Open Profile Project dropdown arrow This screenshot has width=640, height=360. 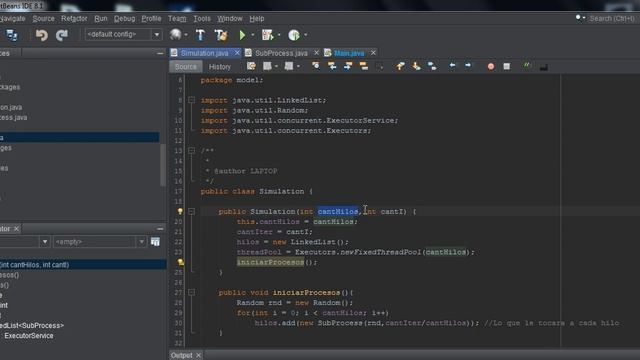click(305, 35)
